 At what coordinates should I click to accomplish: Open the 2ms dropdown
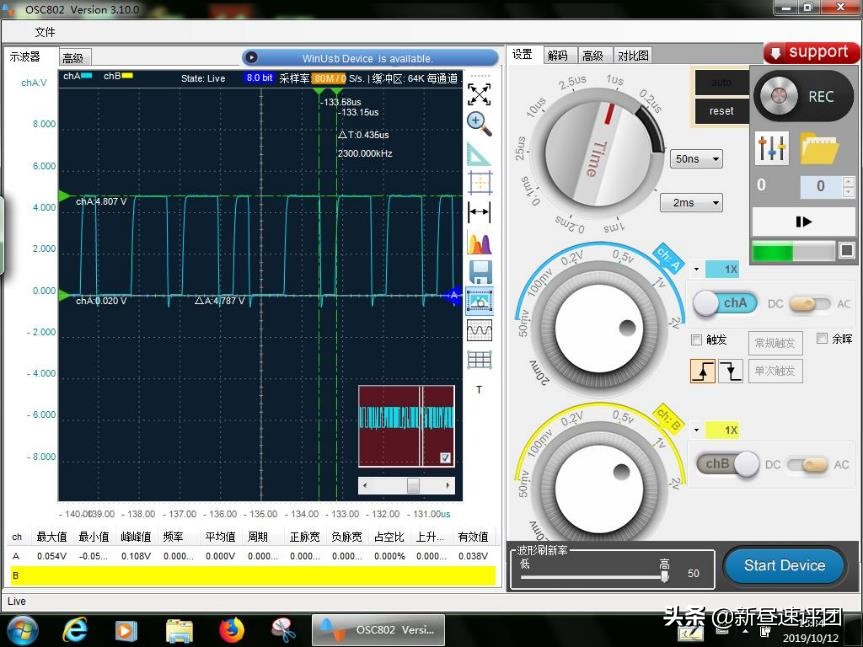point(690,203)
